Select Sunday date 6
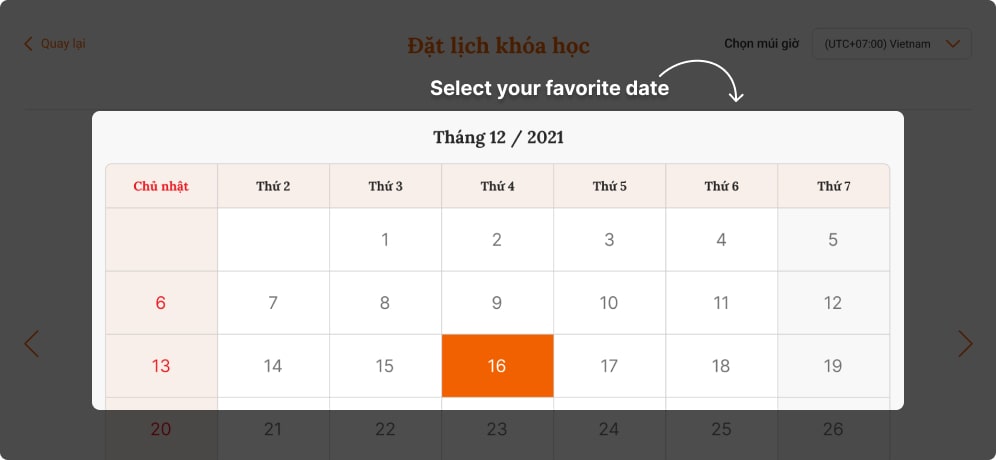This screenshot has height=460, width=996. pos(161,303)
